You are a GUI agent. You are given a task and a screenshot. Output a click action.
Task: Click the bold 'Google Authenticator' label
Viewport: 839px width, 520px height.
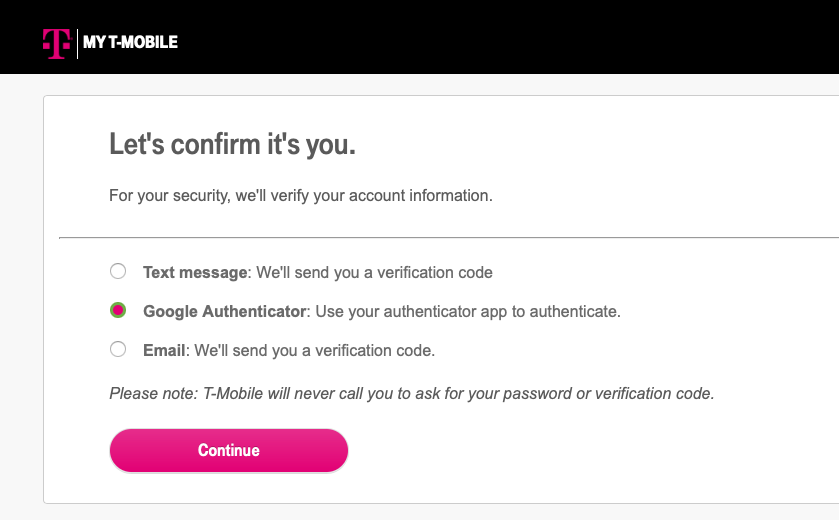click(224, 311)
